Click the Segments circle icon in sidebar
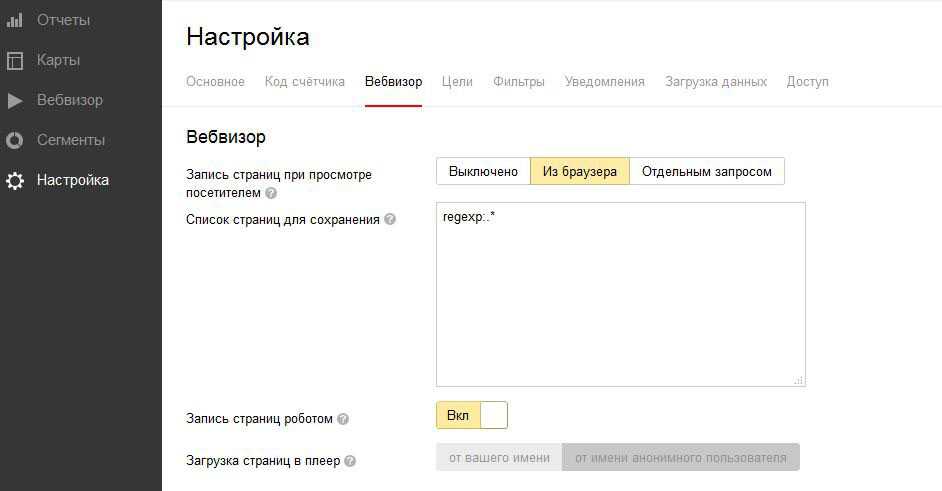942x491 pixels. tap(15, 140)
